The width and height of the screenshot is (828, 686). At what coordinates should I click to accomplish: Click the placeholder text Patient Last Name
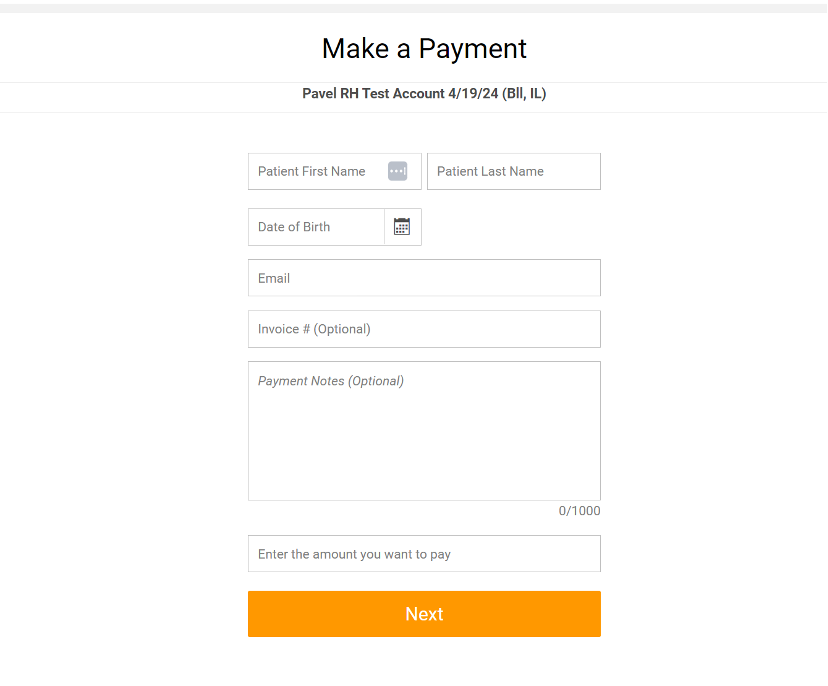point(490,171)
